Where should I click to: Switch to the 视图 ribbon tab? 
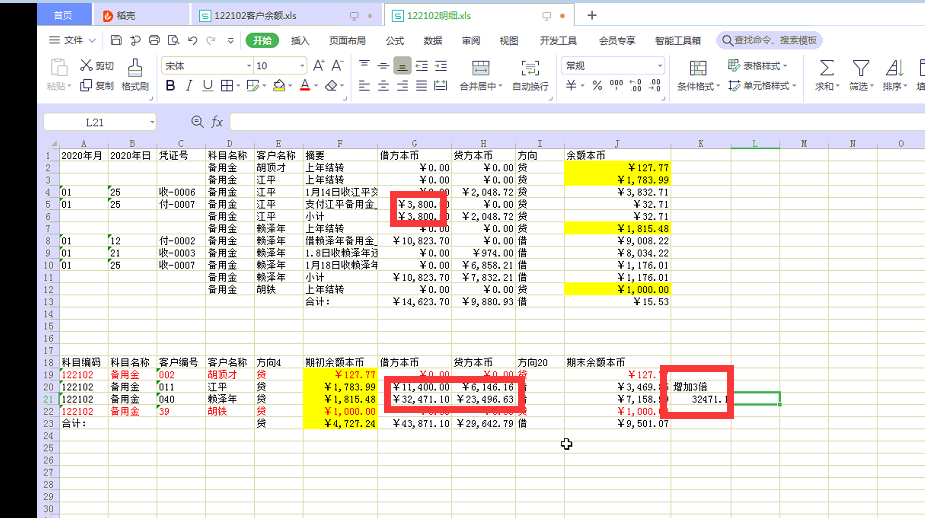pos(509,40)
